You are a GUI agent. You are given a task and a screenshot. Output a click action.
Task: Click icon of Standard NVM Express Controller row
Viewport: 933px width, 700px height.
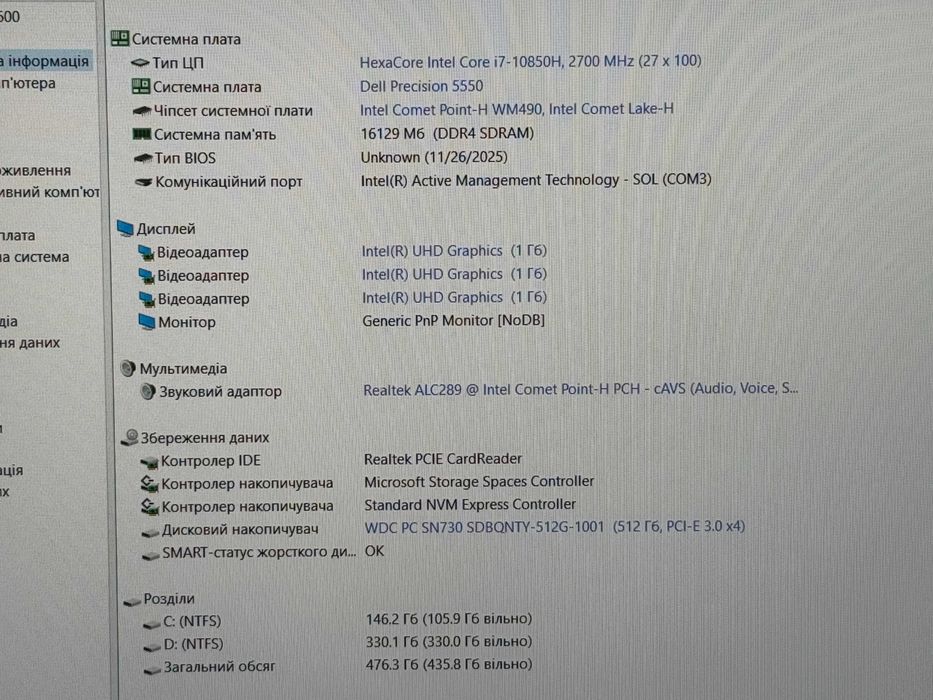(x=149, y=507)
